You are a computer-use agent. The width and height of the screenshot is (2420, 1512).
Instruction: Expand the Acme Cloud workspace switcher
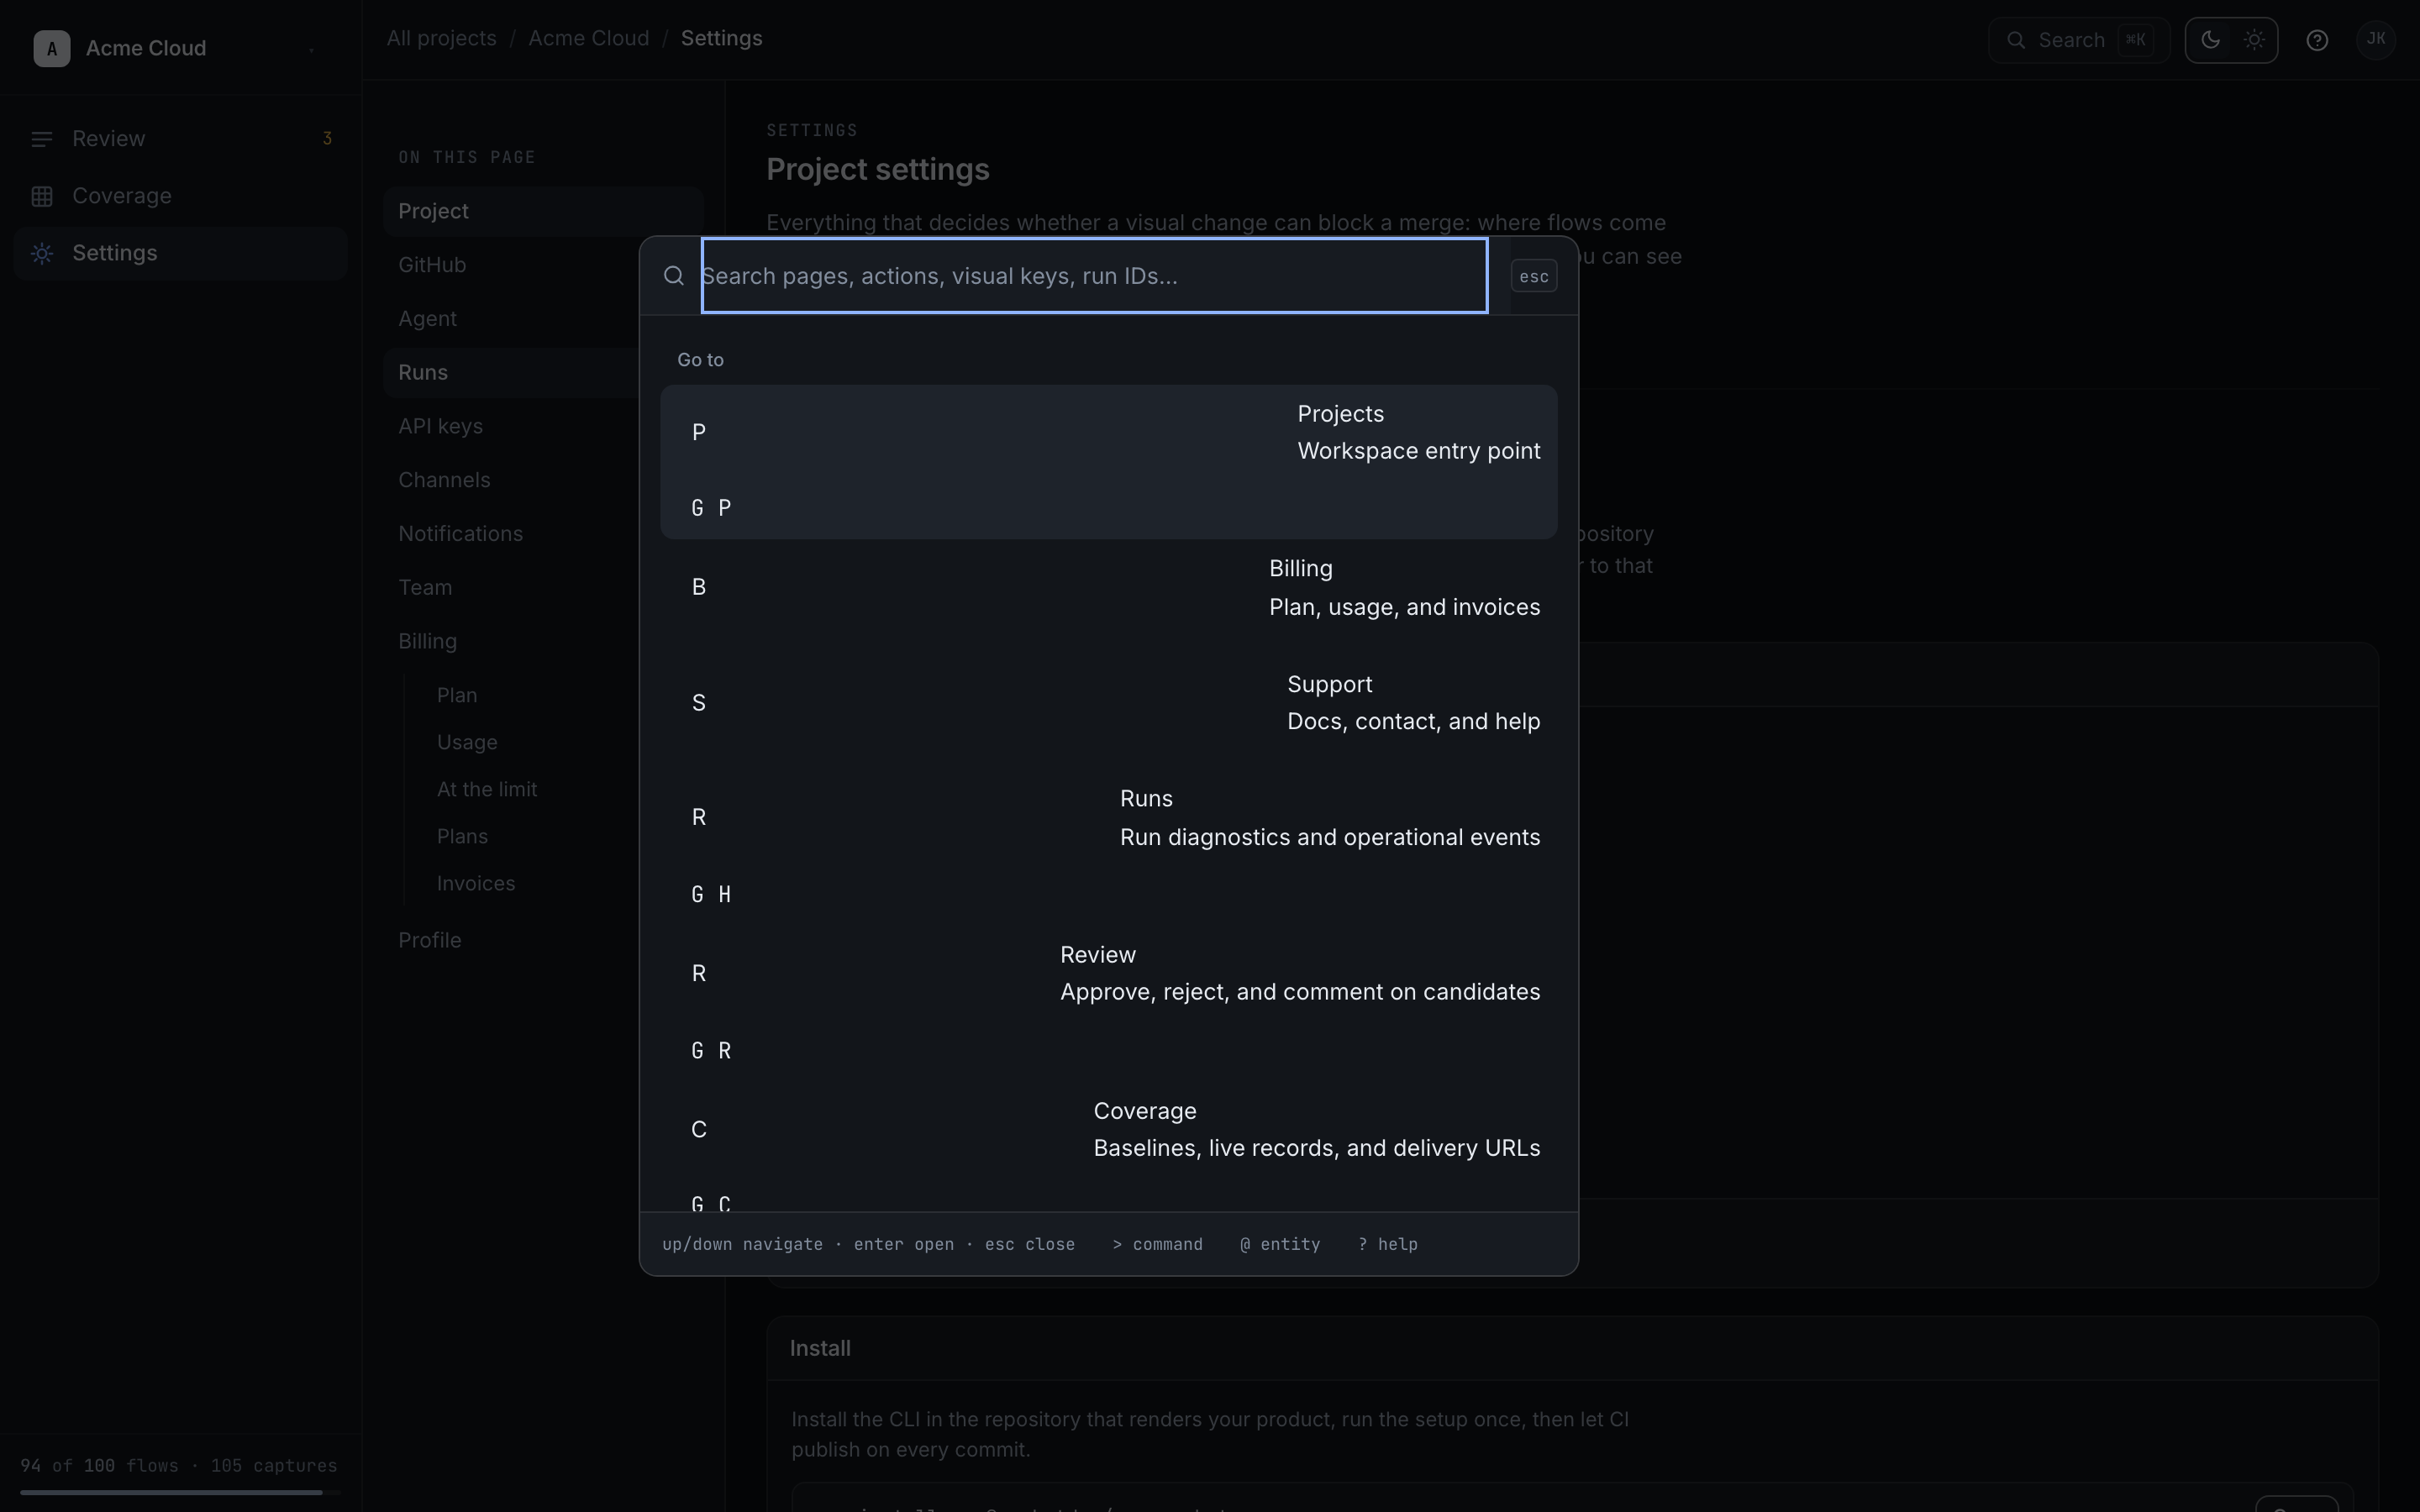click(x=311, y=49)
